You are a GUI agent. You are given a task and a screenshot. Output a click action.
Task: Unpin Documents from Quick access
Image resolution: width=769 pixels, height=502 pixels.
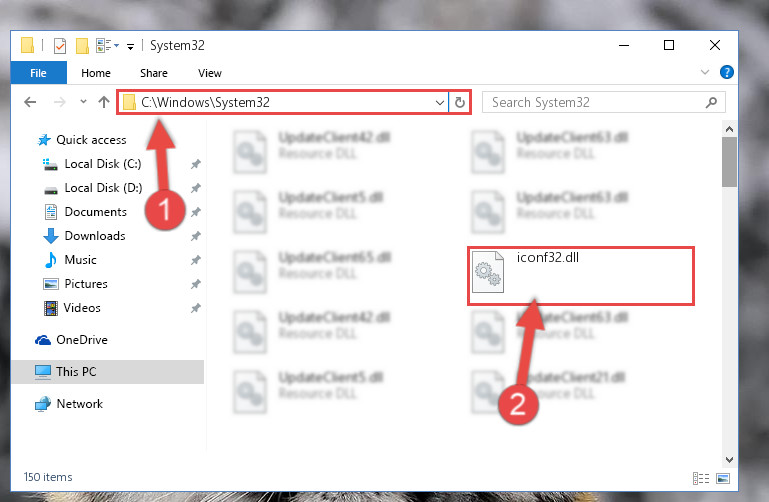[x=196, y=212]
